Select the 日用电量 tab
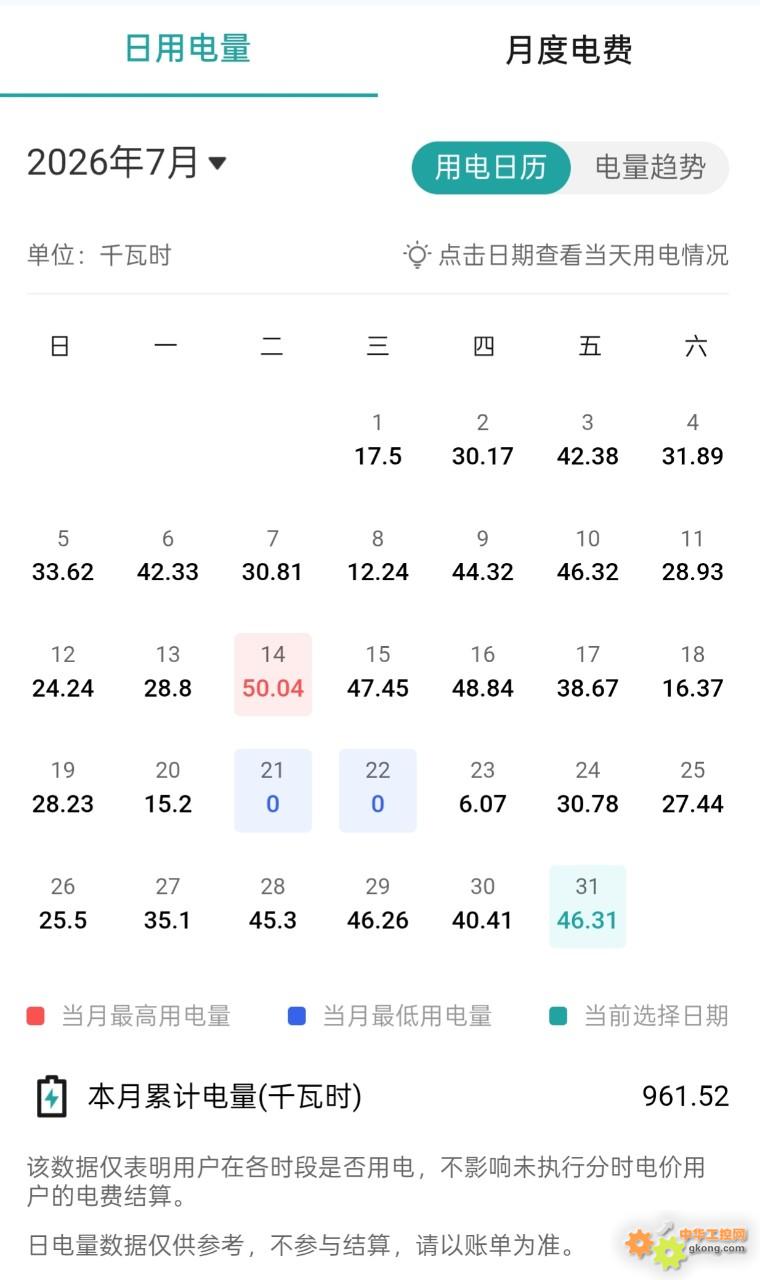 [188, 48]
